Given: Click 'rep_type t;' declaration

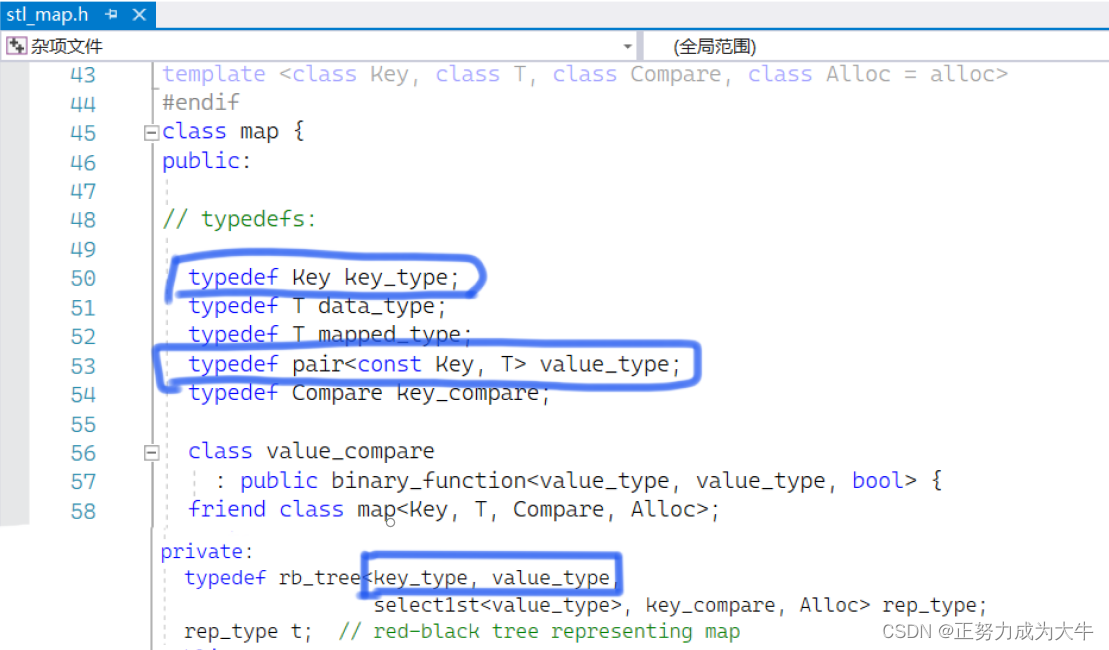Looking at the screenshot, I should (248, 632).
